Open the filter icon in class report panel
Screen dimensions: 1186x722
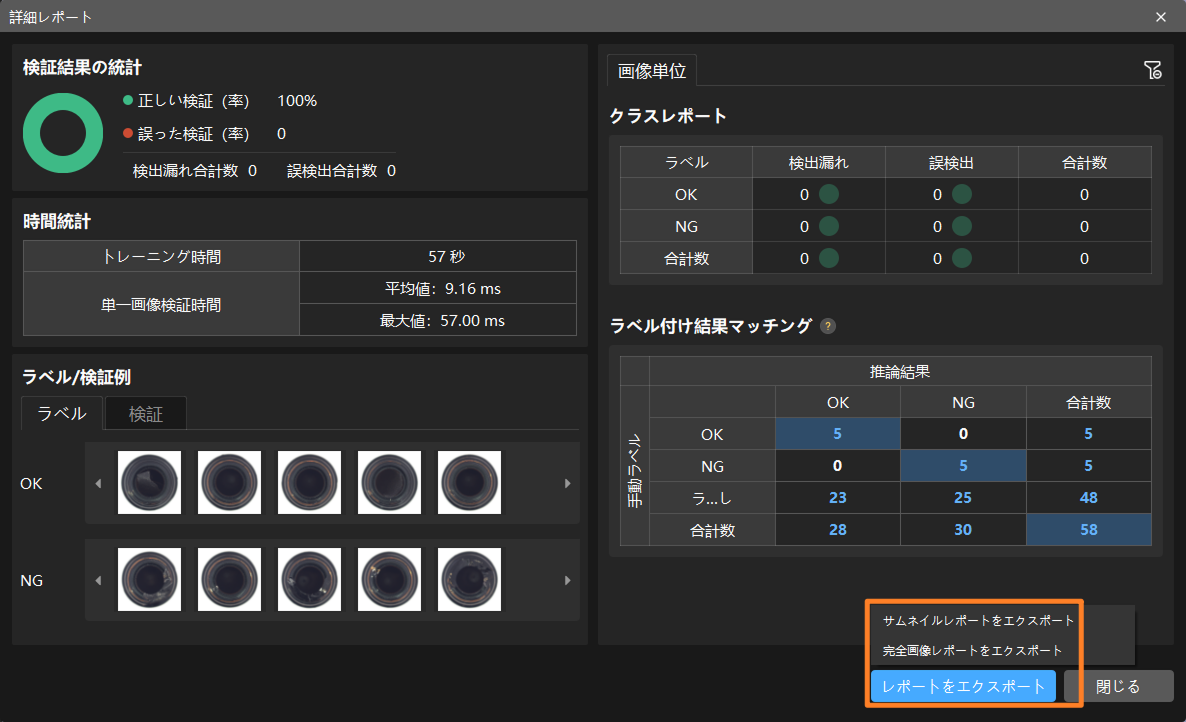click(x=1152, y=70)
